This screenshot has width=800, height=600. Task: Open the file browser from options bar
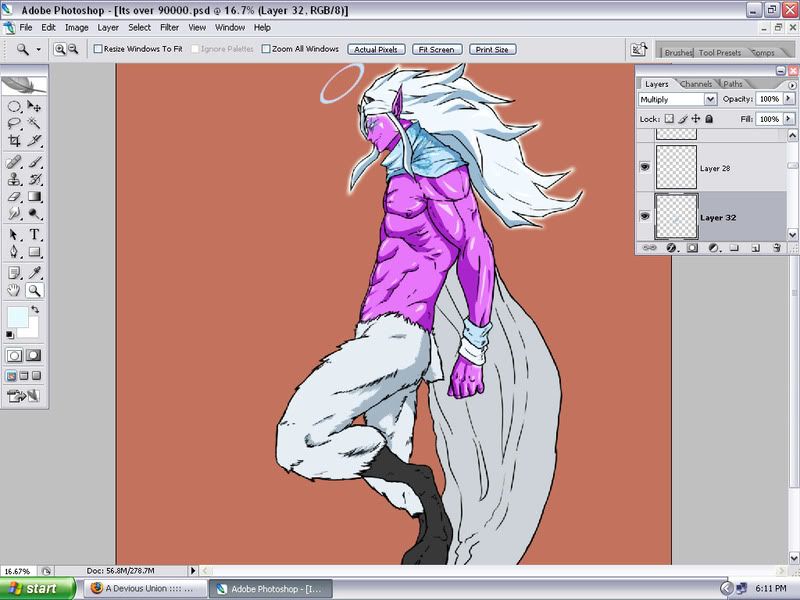pyautogui.click(x=639, y=49)
